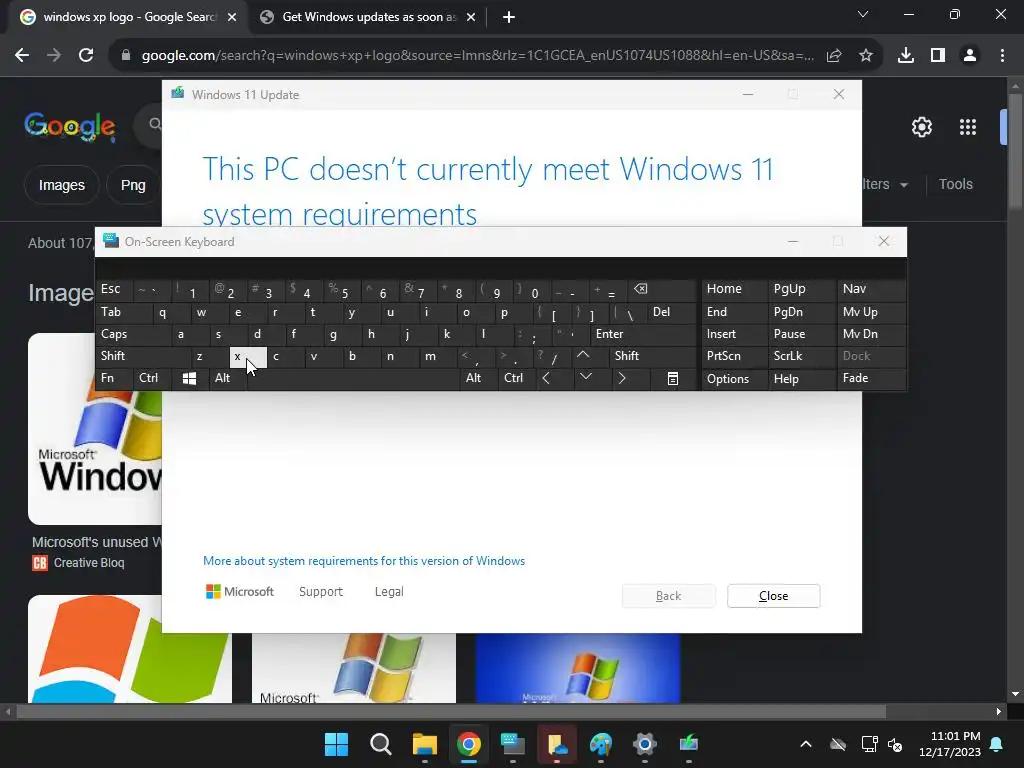Click Nav key on On-Screen Keyboard

(x=871, y=289)
